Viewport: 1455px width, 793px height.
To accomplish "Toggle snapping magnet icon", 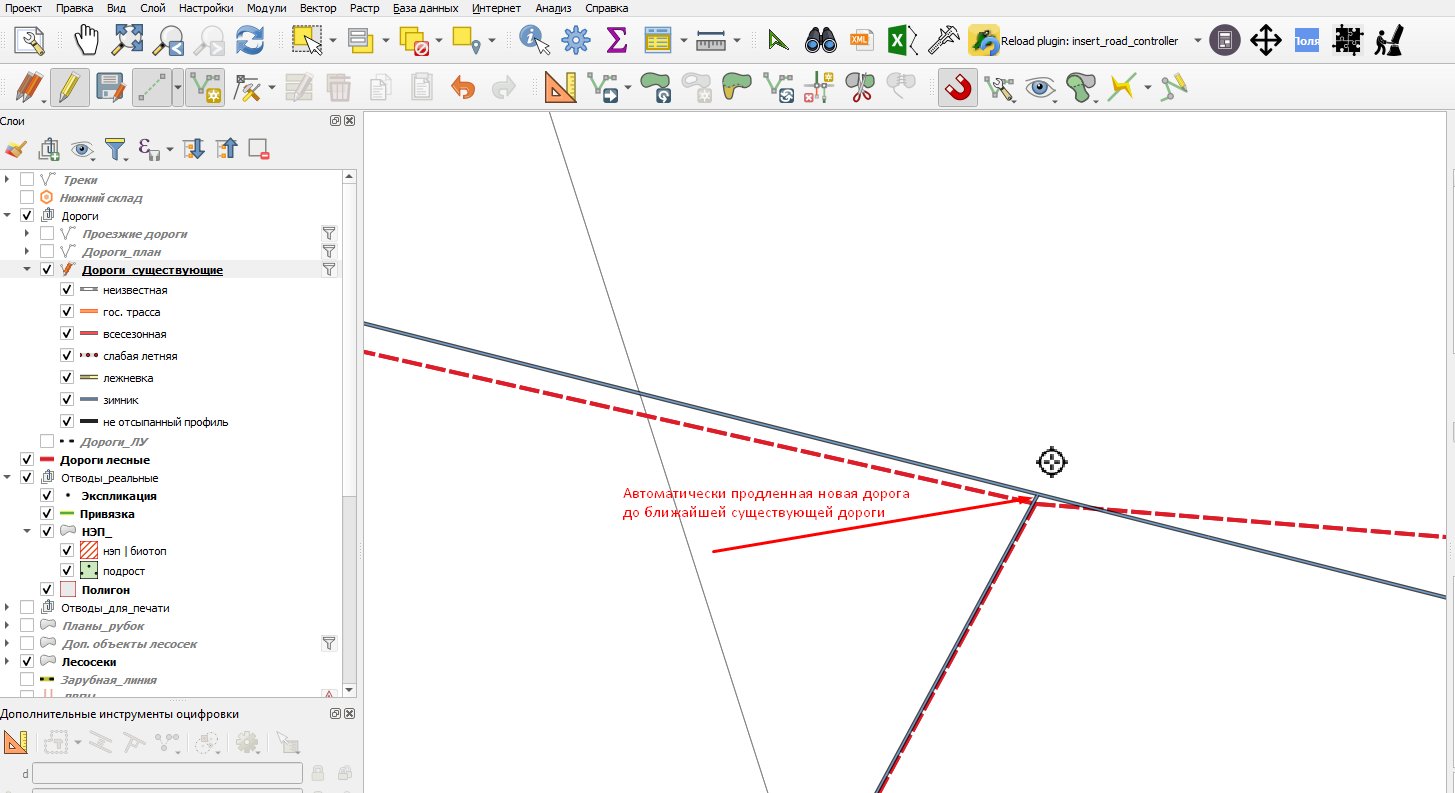I will click(x=958, y=88).
